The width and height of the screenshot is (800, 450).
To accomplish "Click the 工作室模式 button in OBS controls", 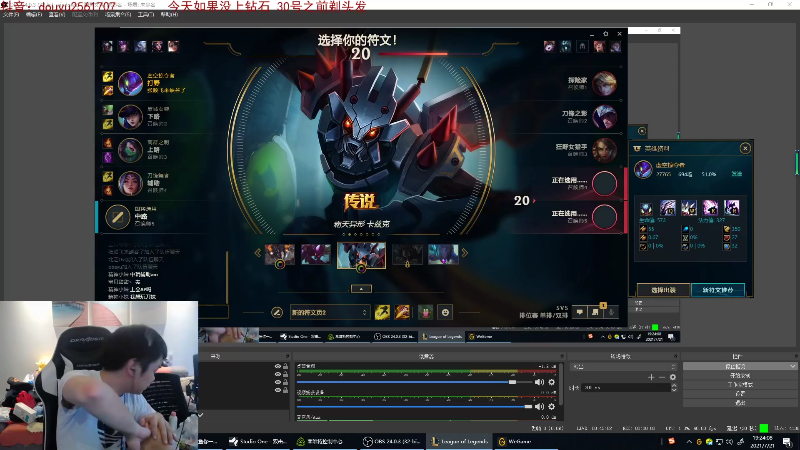I will (x=740, y=385).
